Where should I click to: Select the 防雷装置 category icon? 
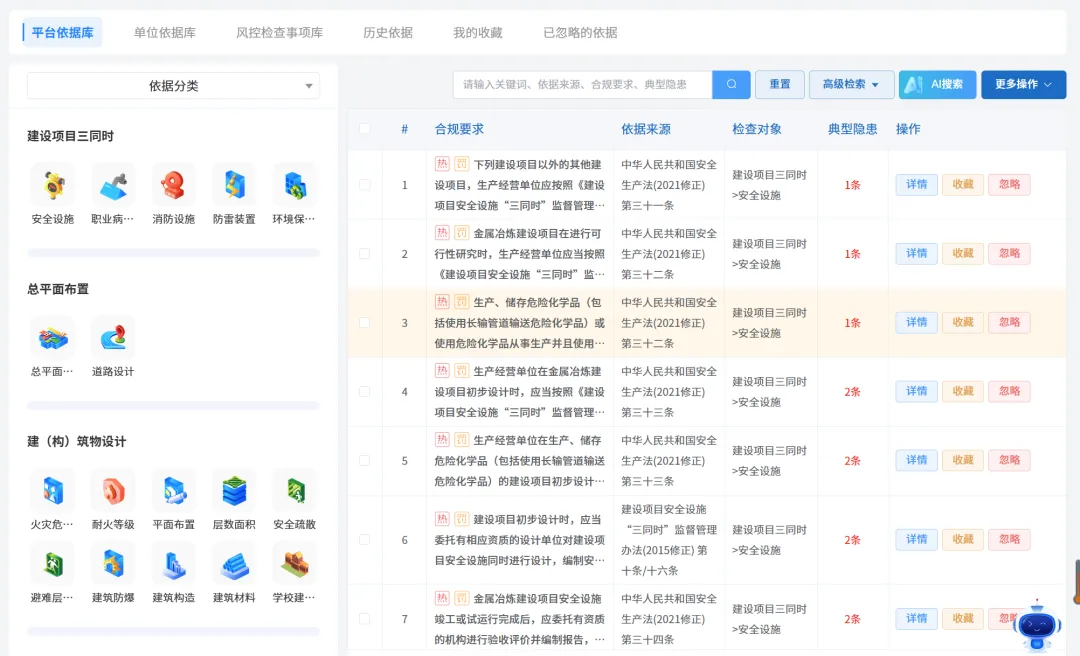coord(234,185)
